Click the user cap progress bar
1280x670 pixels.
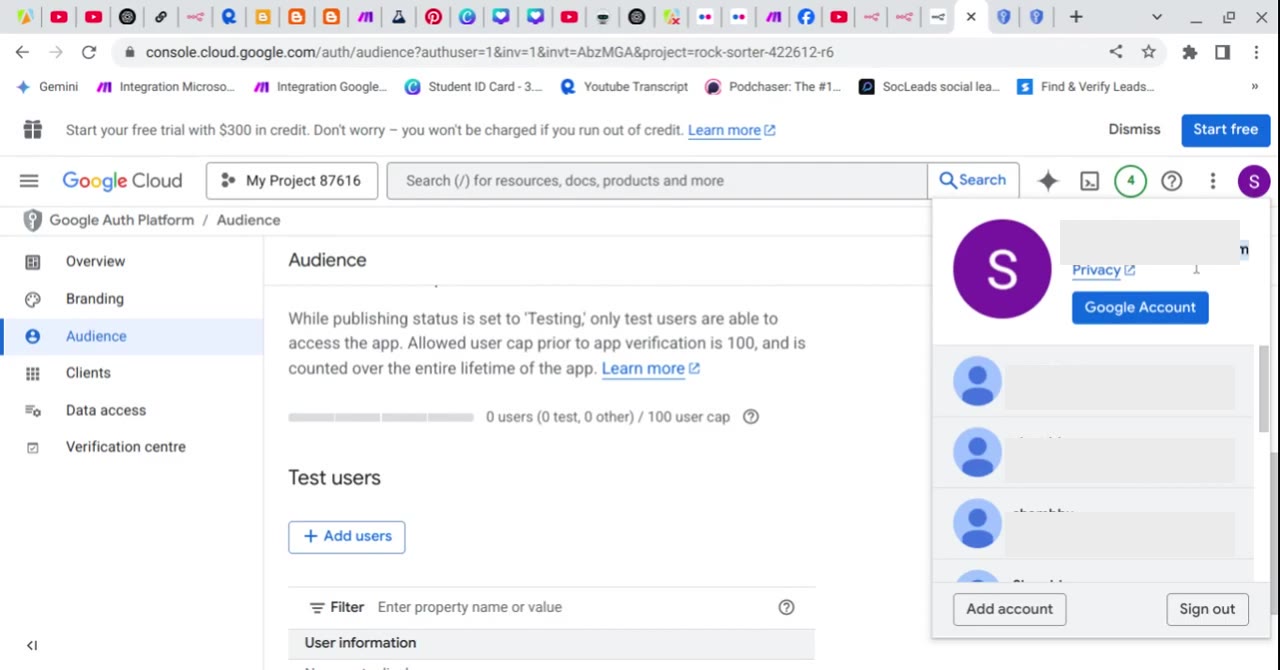[381, 417]
